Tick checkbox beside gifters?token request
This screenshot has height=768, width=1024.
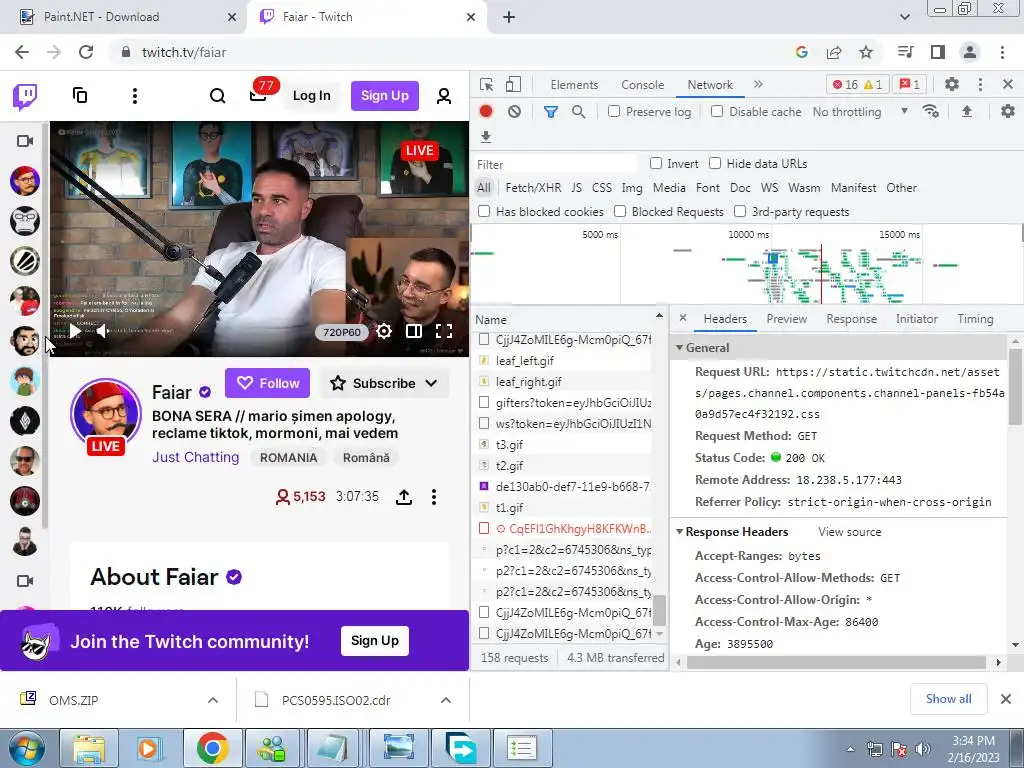(484, 402)
